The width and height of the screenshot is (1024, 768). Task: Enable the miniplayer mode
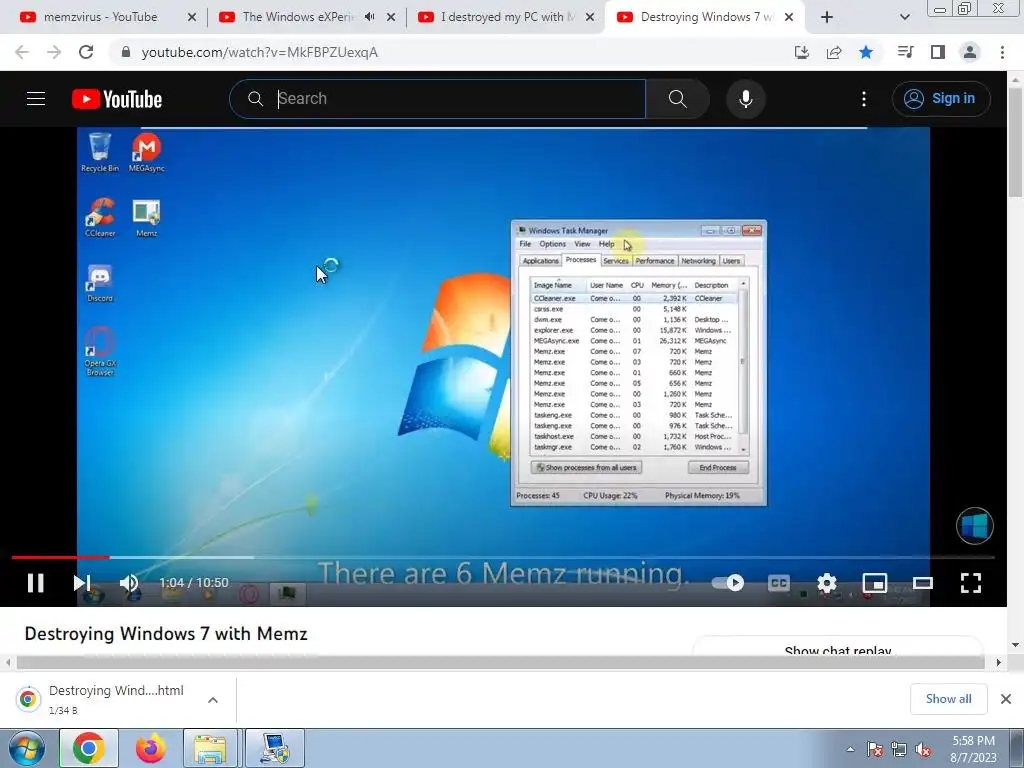coord(874,583)
